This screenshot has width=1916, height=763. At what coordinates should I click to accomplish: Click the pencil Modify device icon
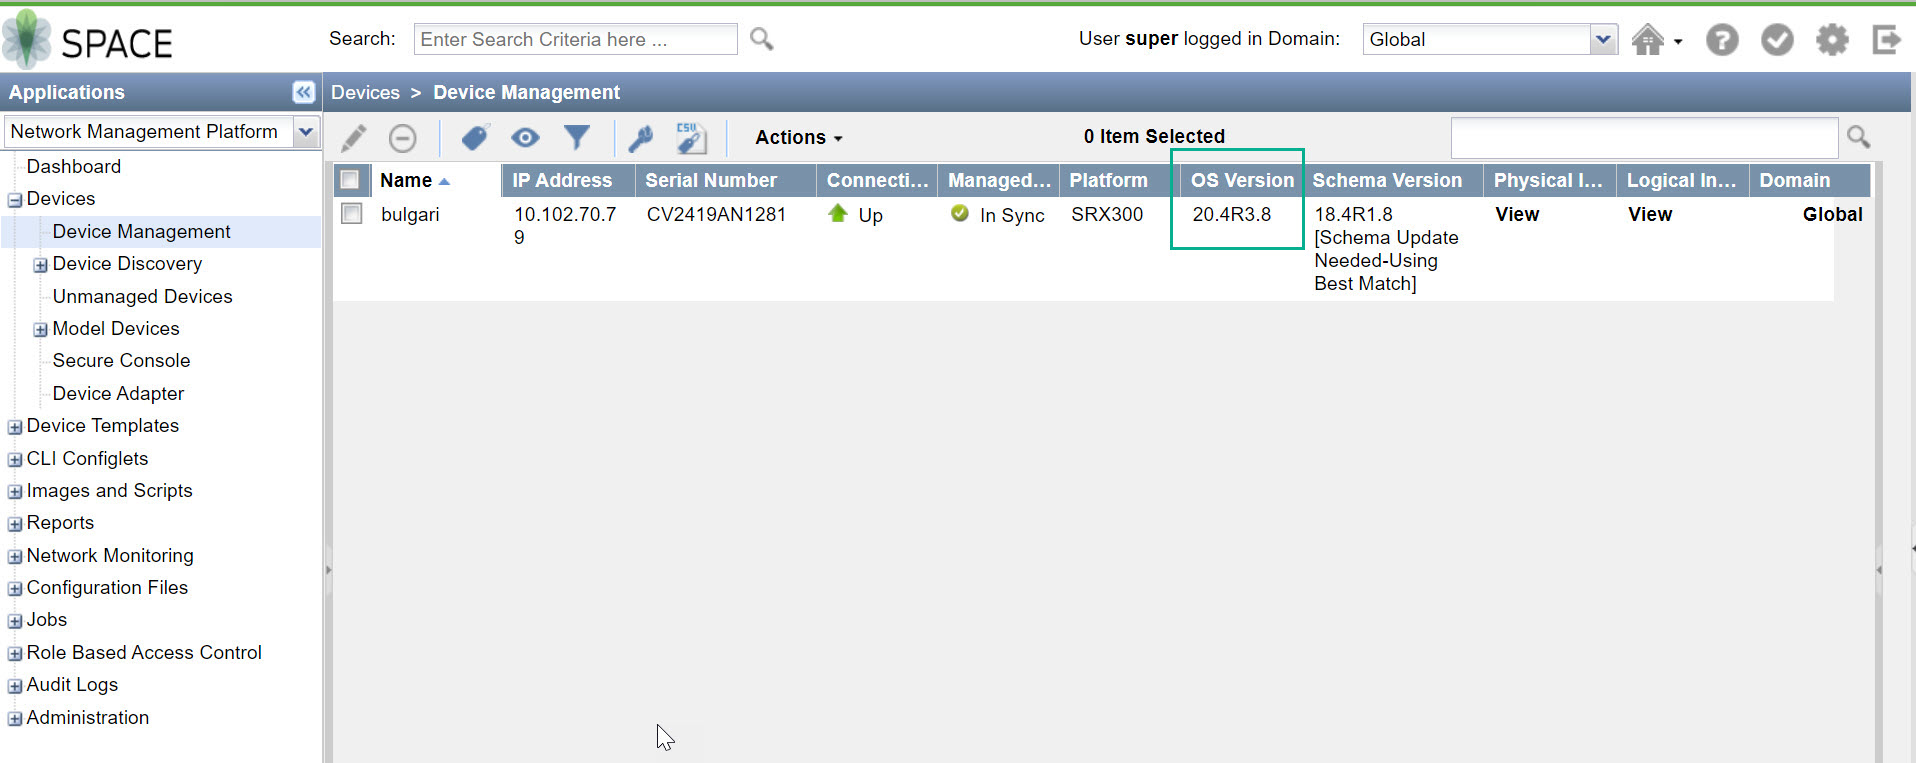[x=354, y=138]
